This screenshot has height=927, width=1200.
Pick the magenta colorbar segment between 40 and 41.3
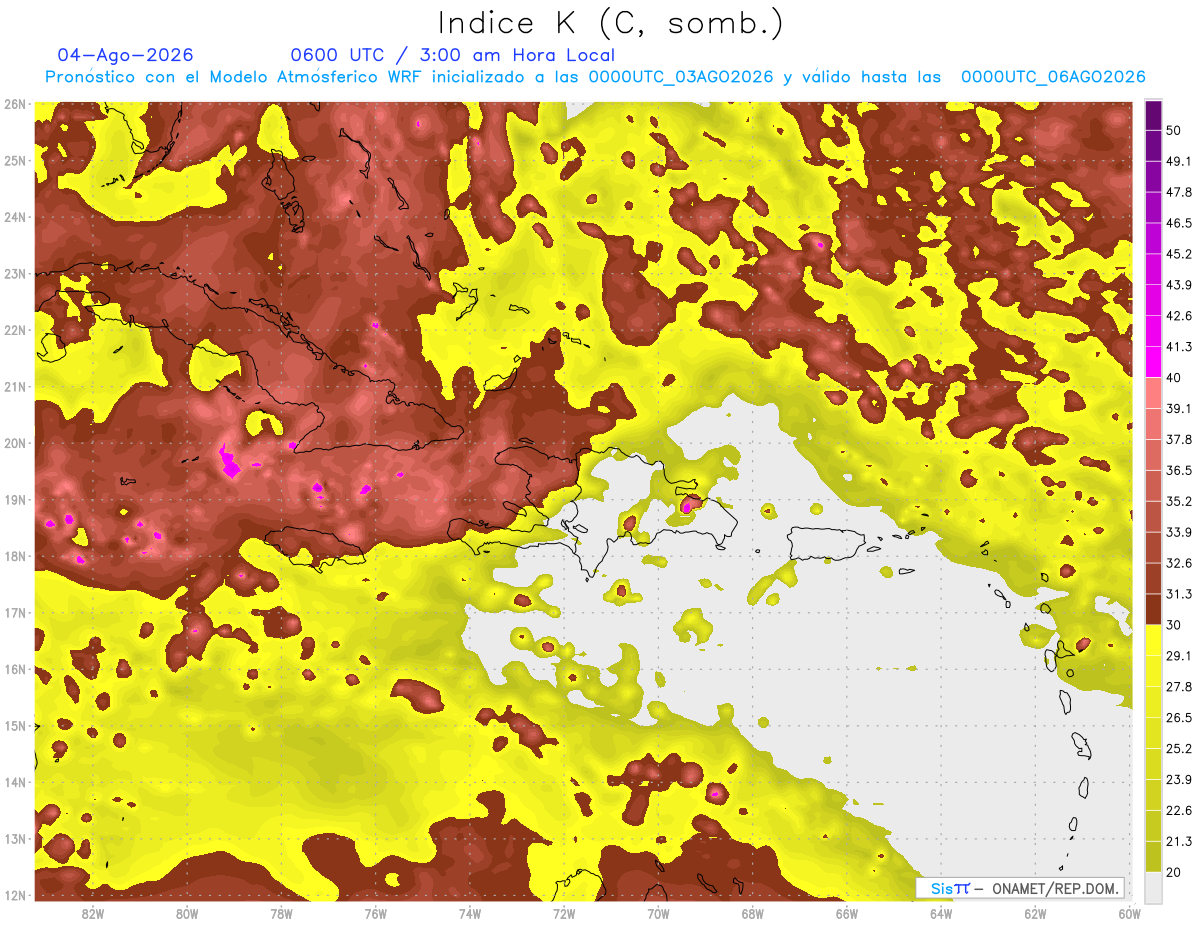1153,362
